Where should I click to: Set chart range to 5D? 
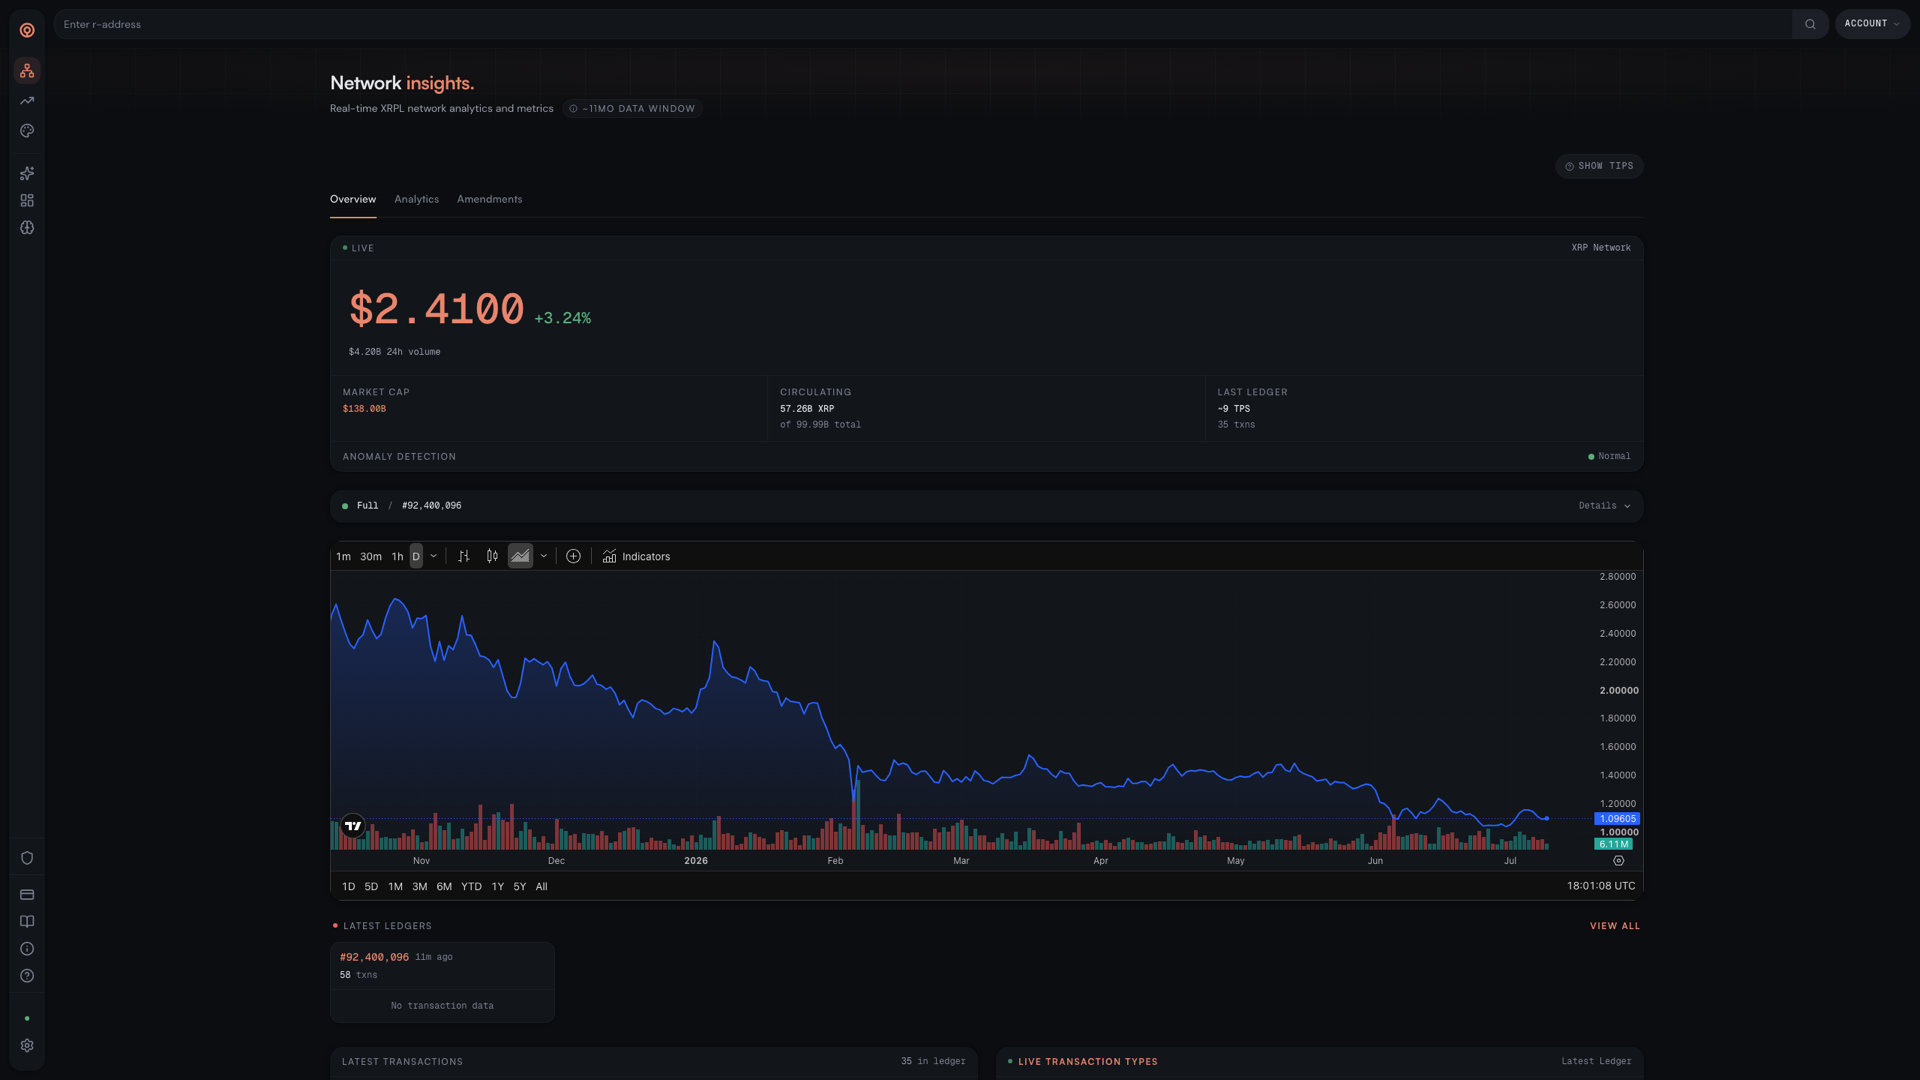click(x=371, y=887)
